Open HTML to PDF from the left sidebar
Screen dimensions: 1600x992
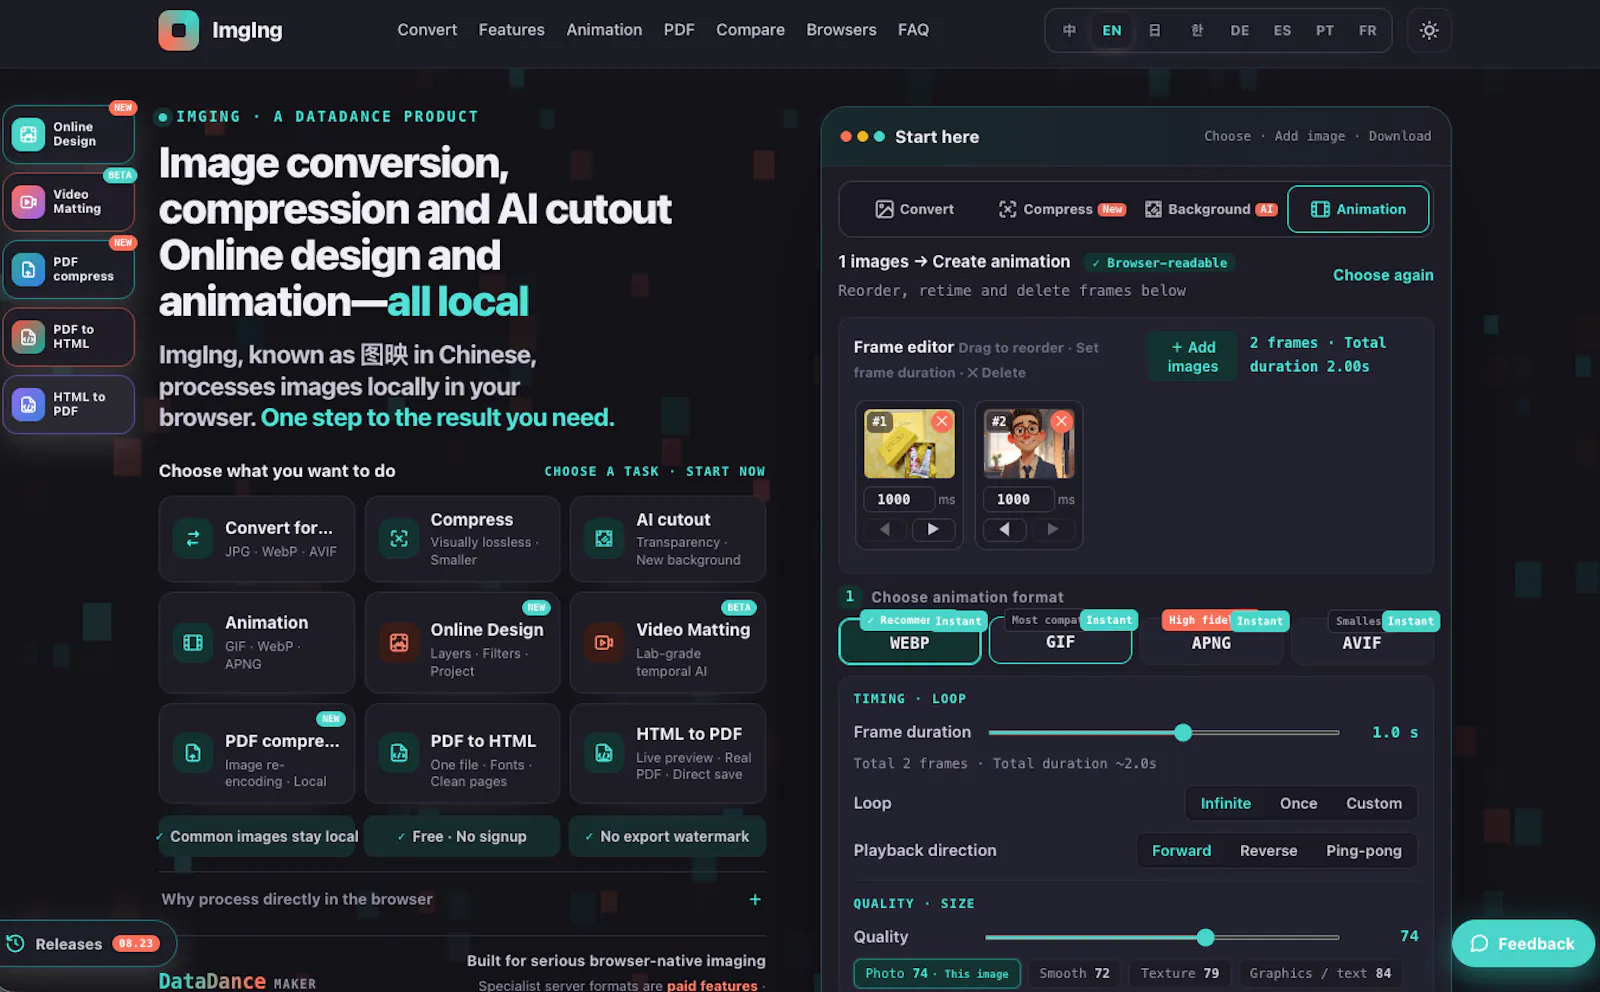click(x=69, y=404)
